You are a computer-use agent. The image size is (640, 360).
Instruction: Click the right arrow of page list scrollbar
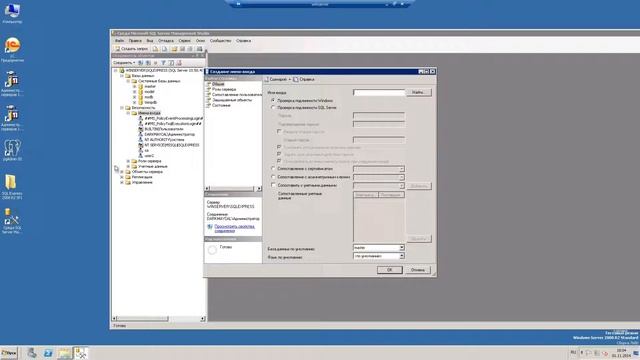(x=259, y=189)
